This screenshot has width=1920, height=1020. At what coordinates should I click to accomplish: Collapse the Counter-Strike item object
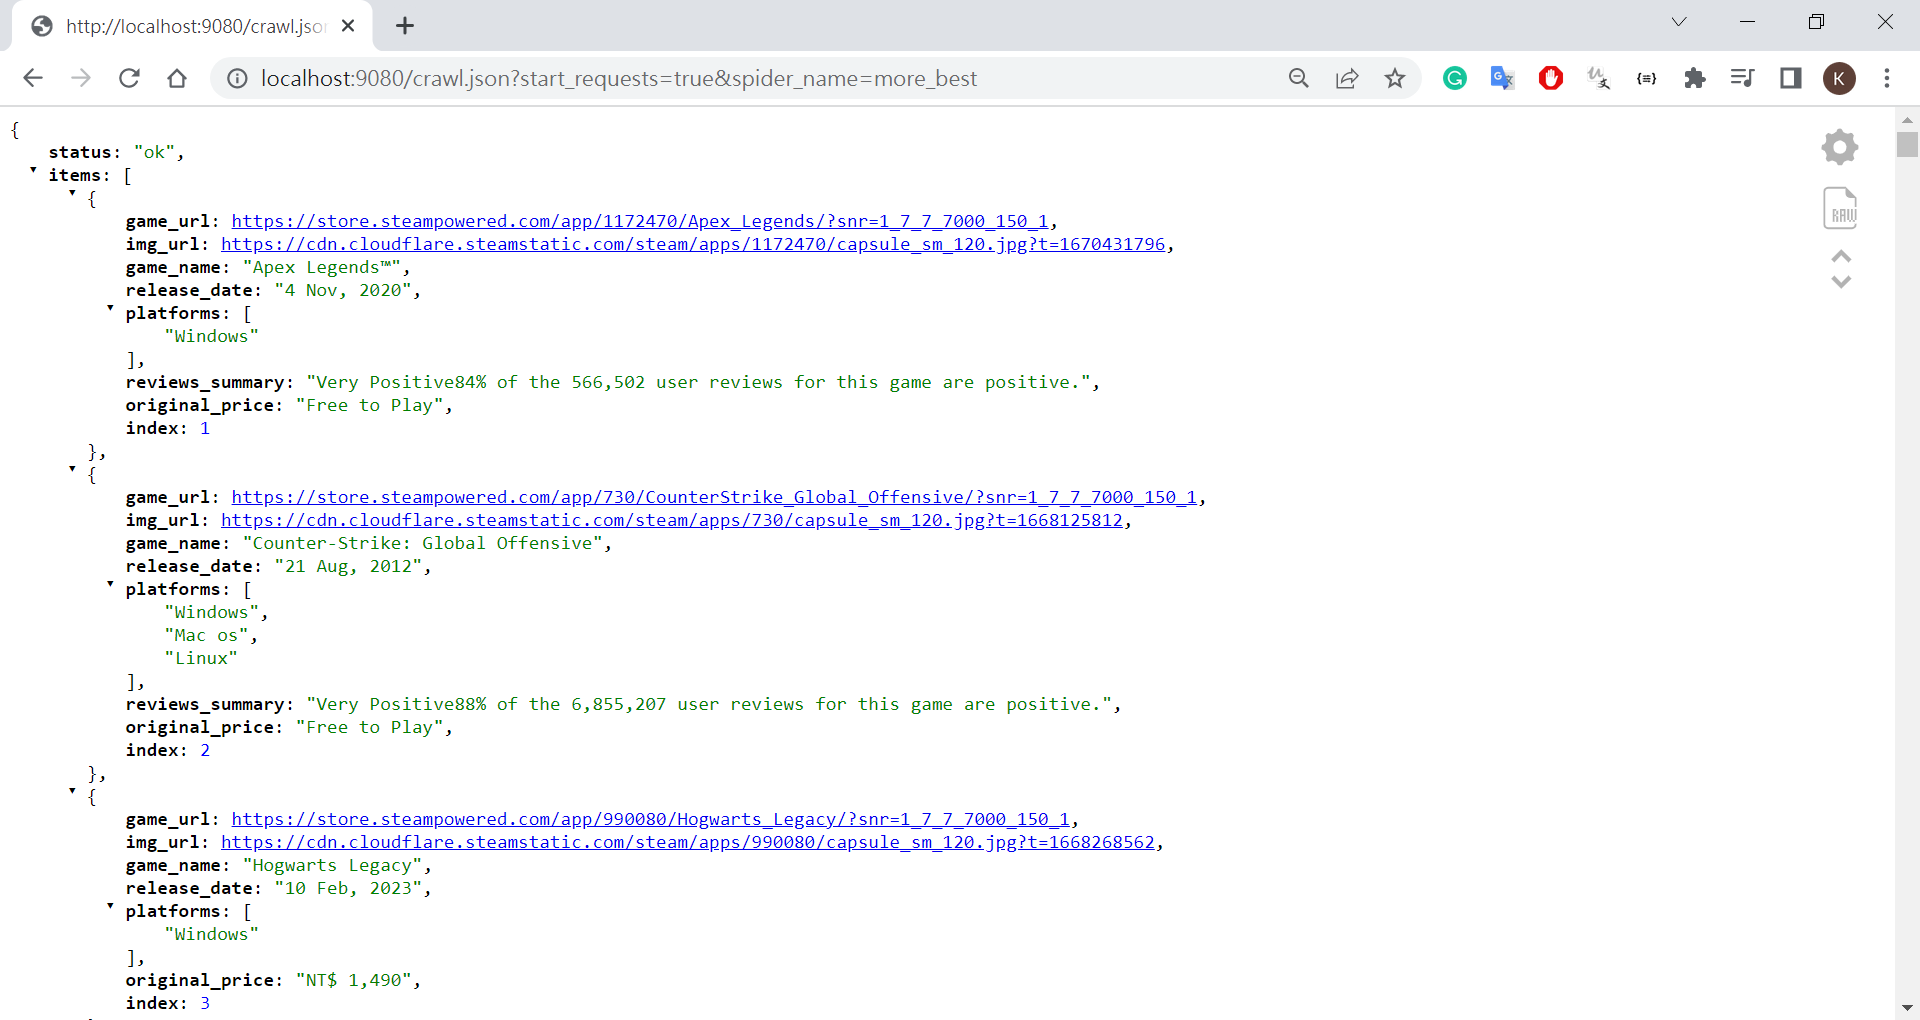point(72,469)
